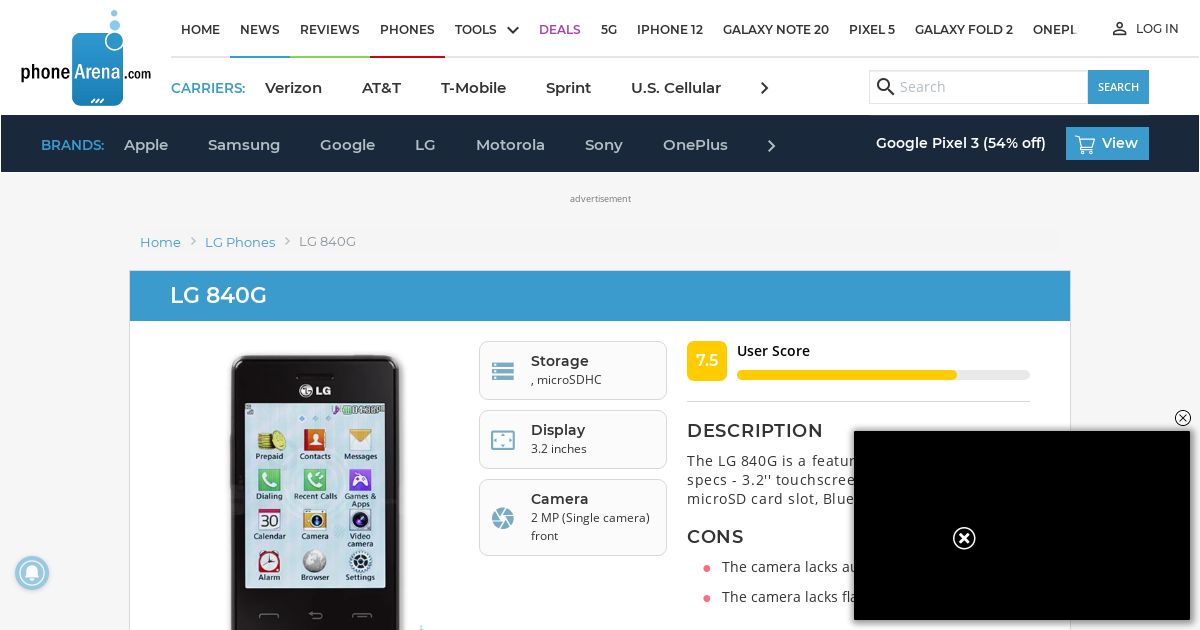Click the LG 840G title in blue header
1200x630 pixels.
218,296
